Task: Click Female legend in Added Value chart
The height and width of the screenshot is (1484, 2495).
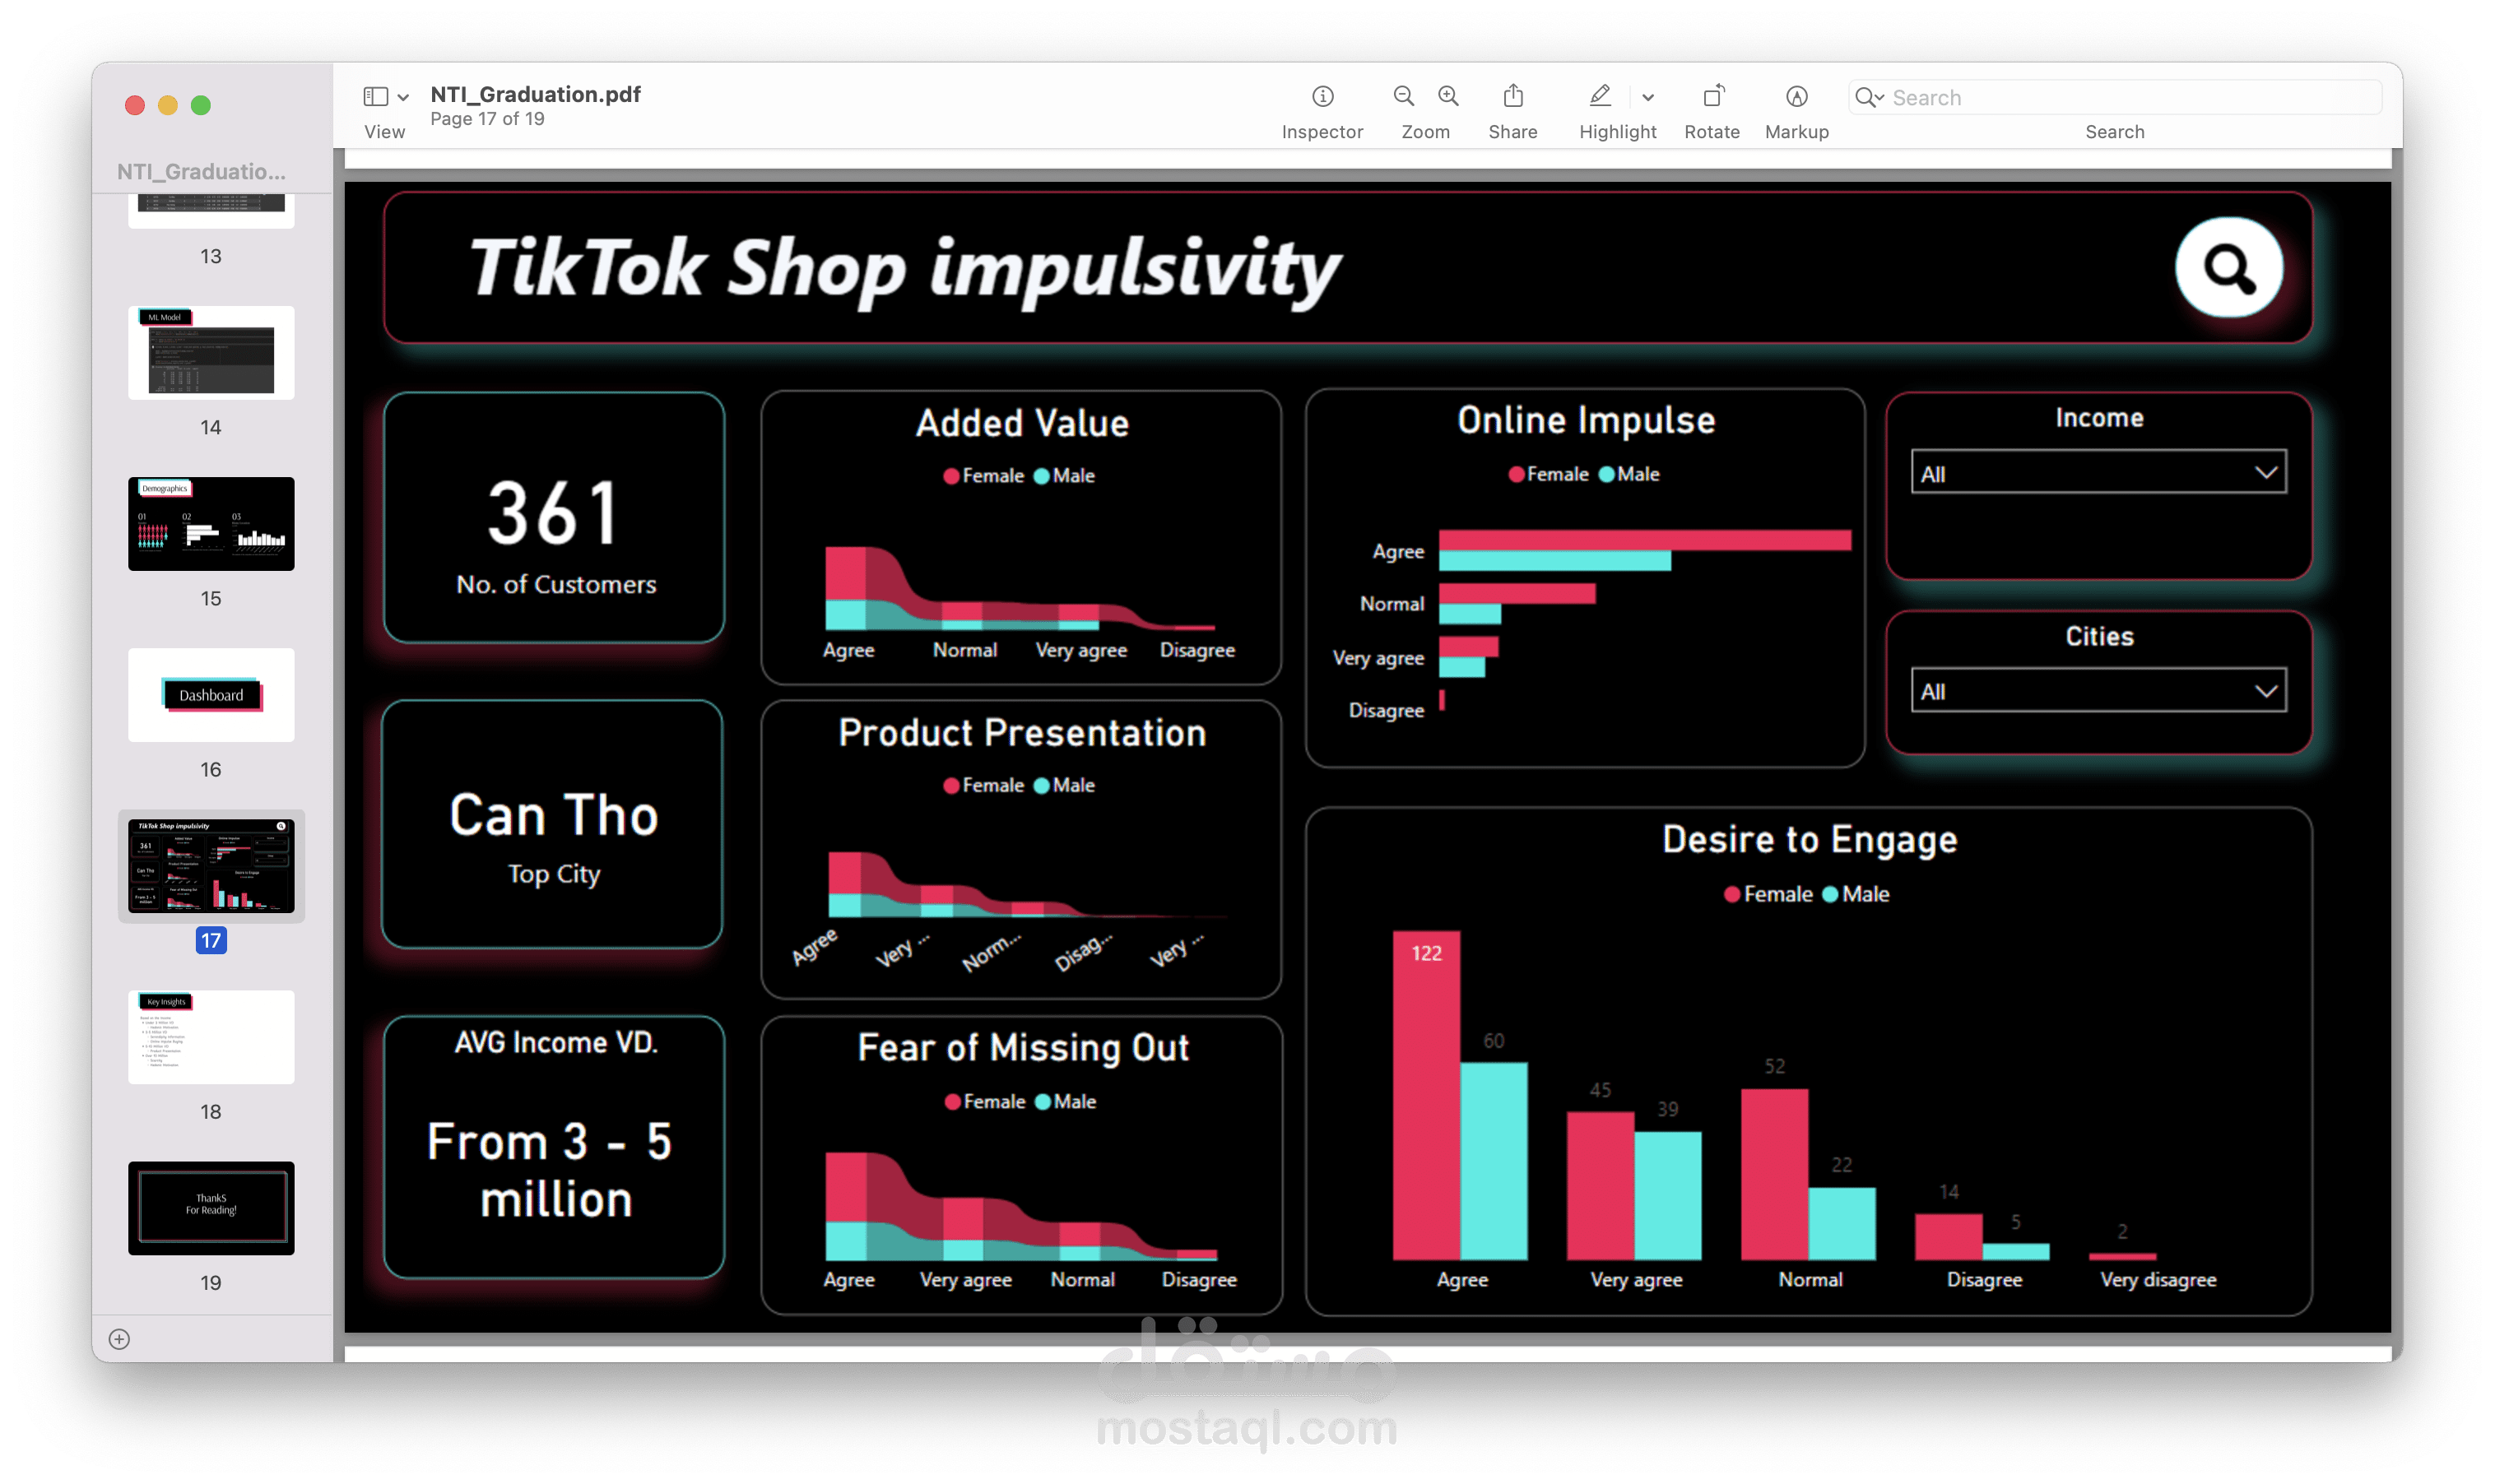Action: tap(983, 476)
